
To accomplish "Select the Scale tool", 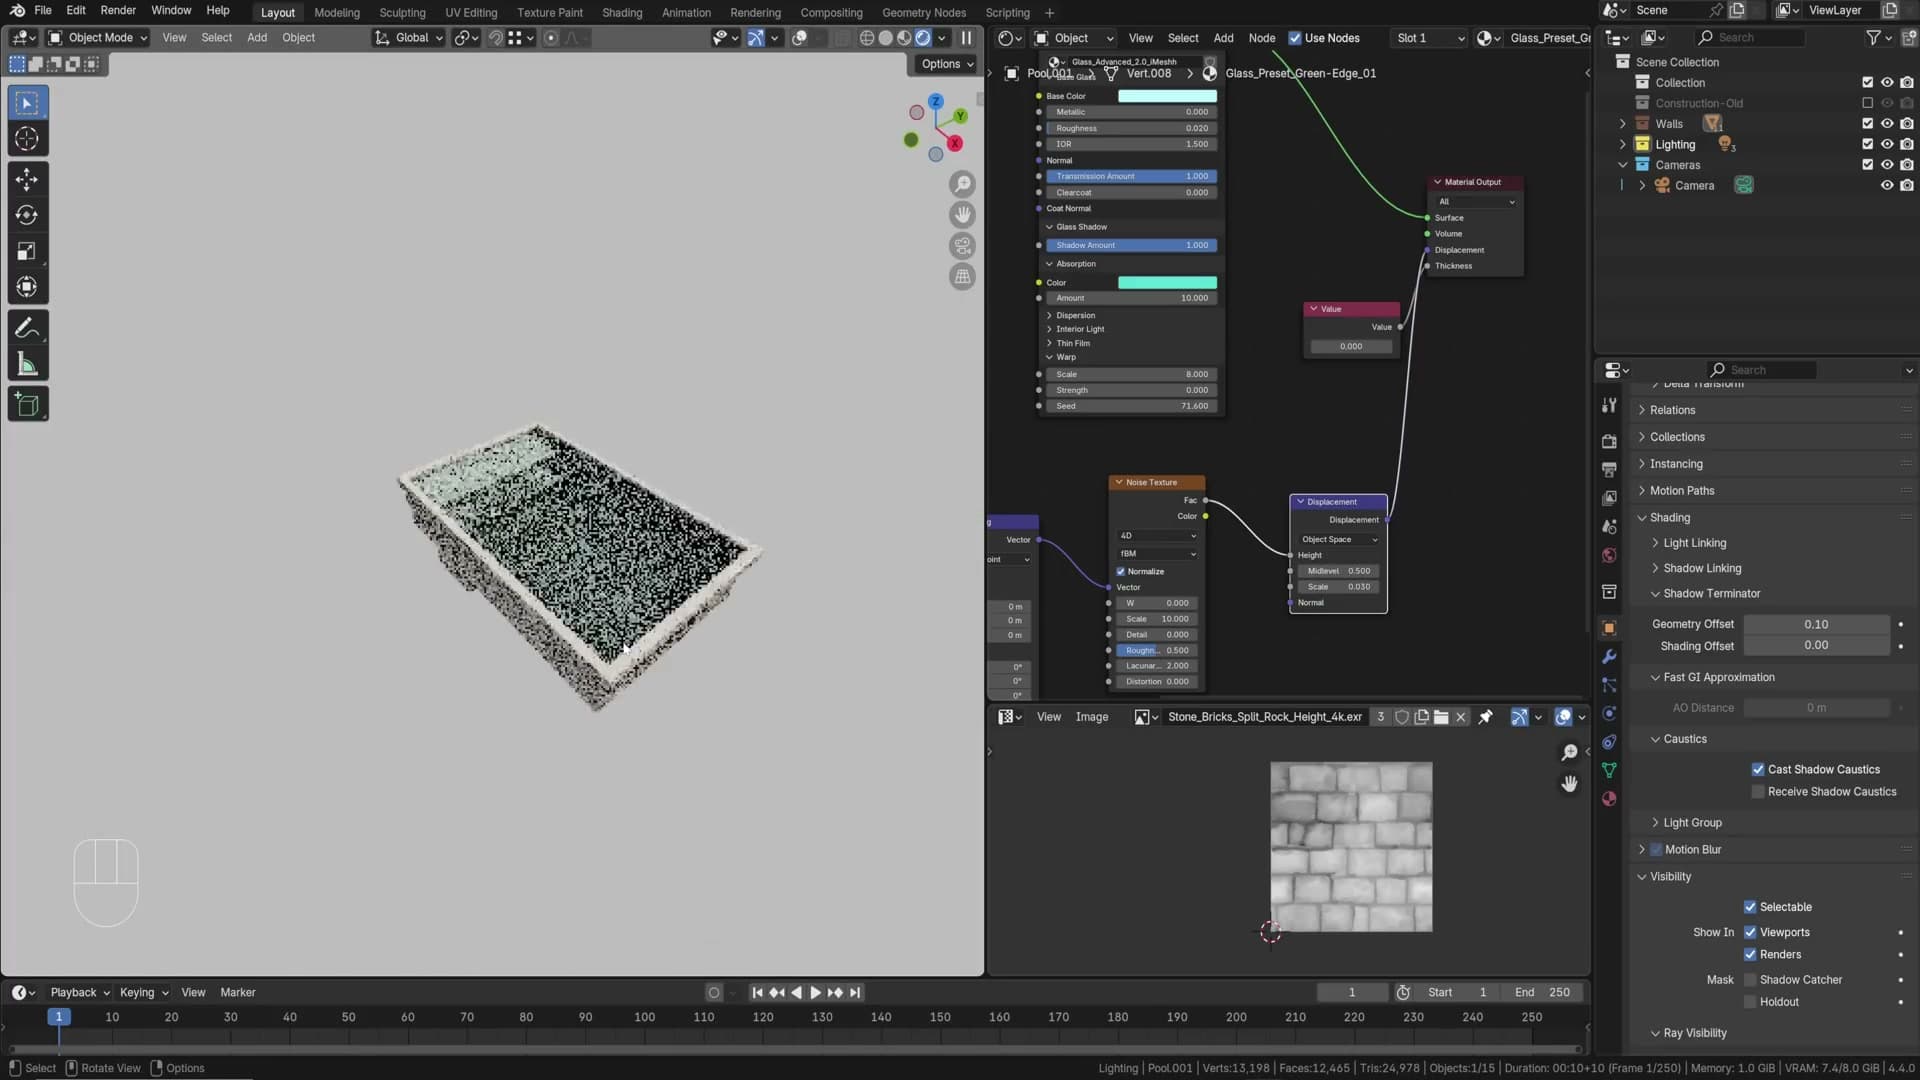I will pos(27,251).
